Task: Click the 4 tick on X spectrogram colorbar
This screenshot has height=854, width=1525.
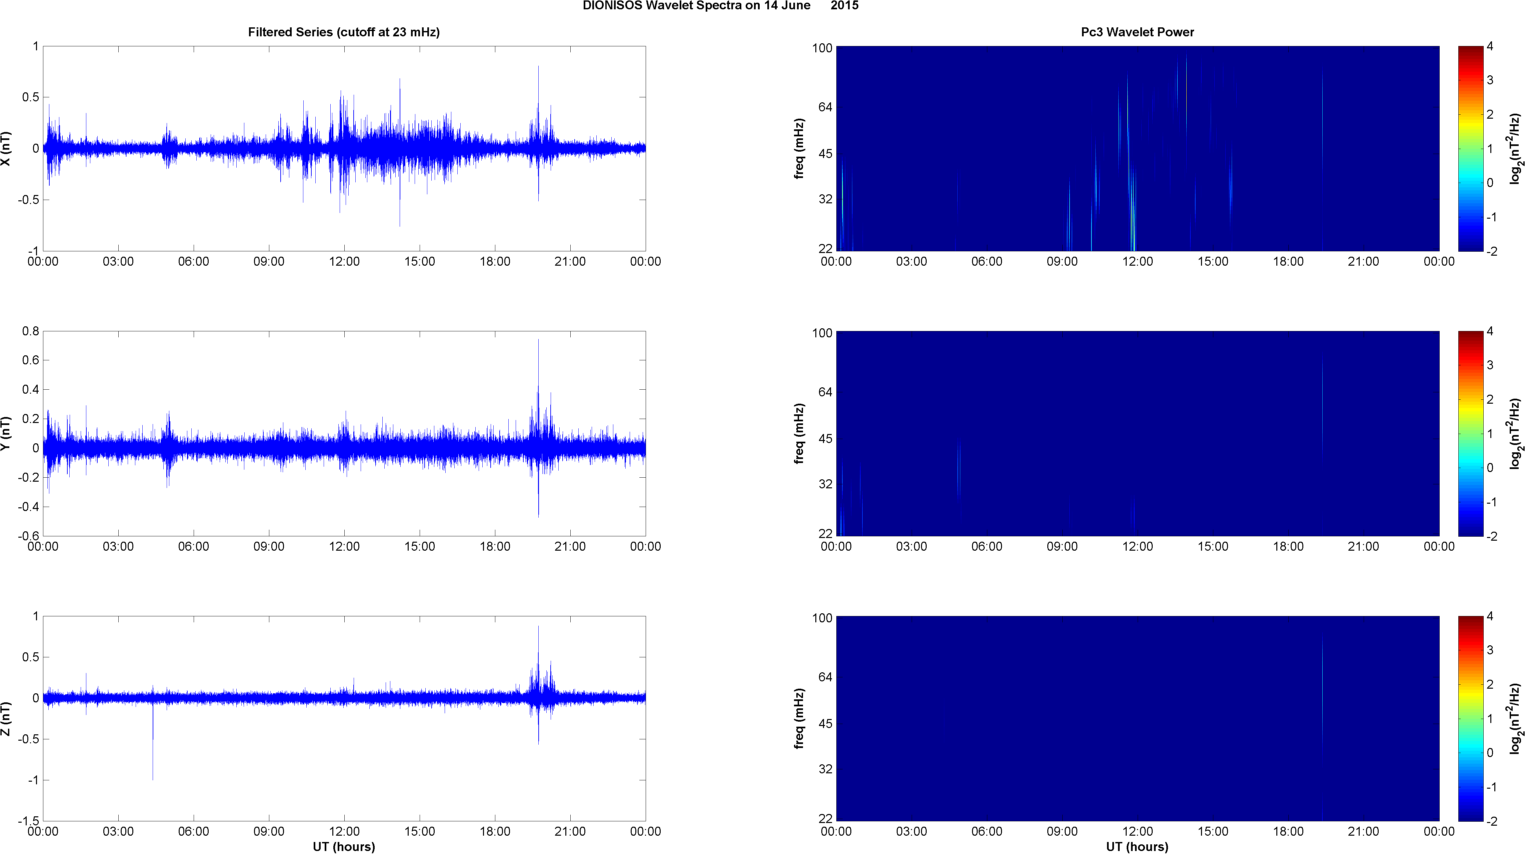Action: coord(1491,47)
